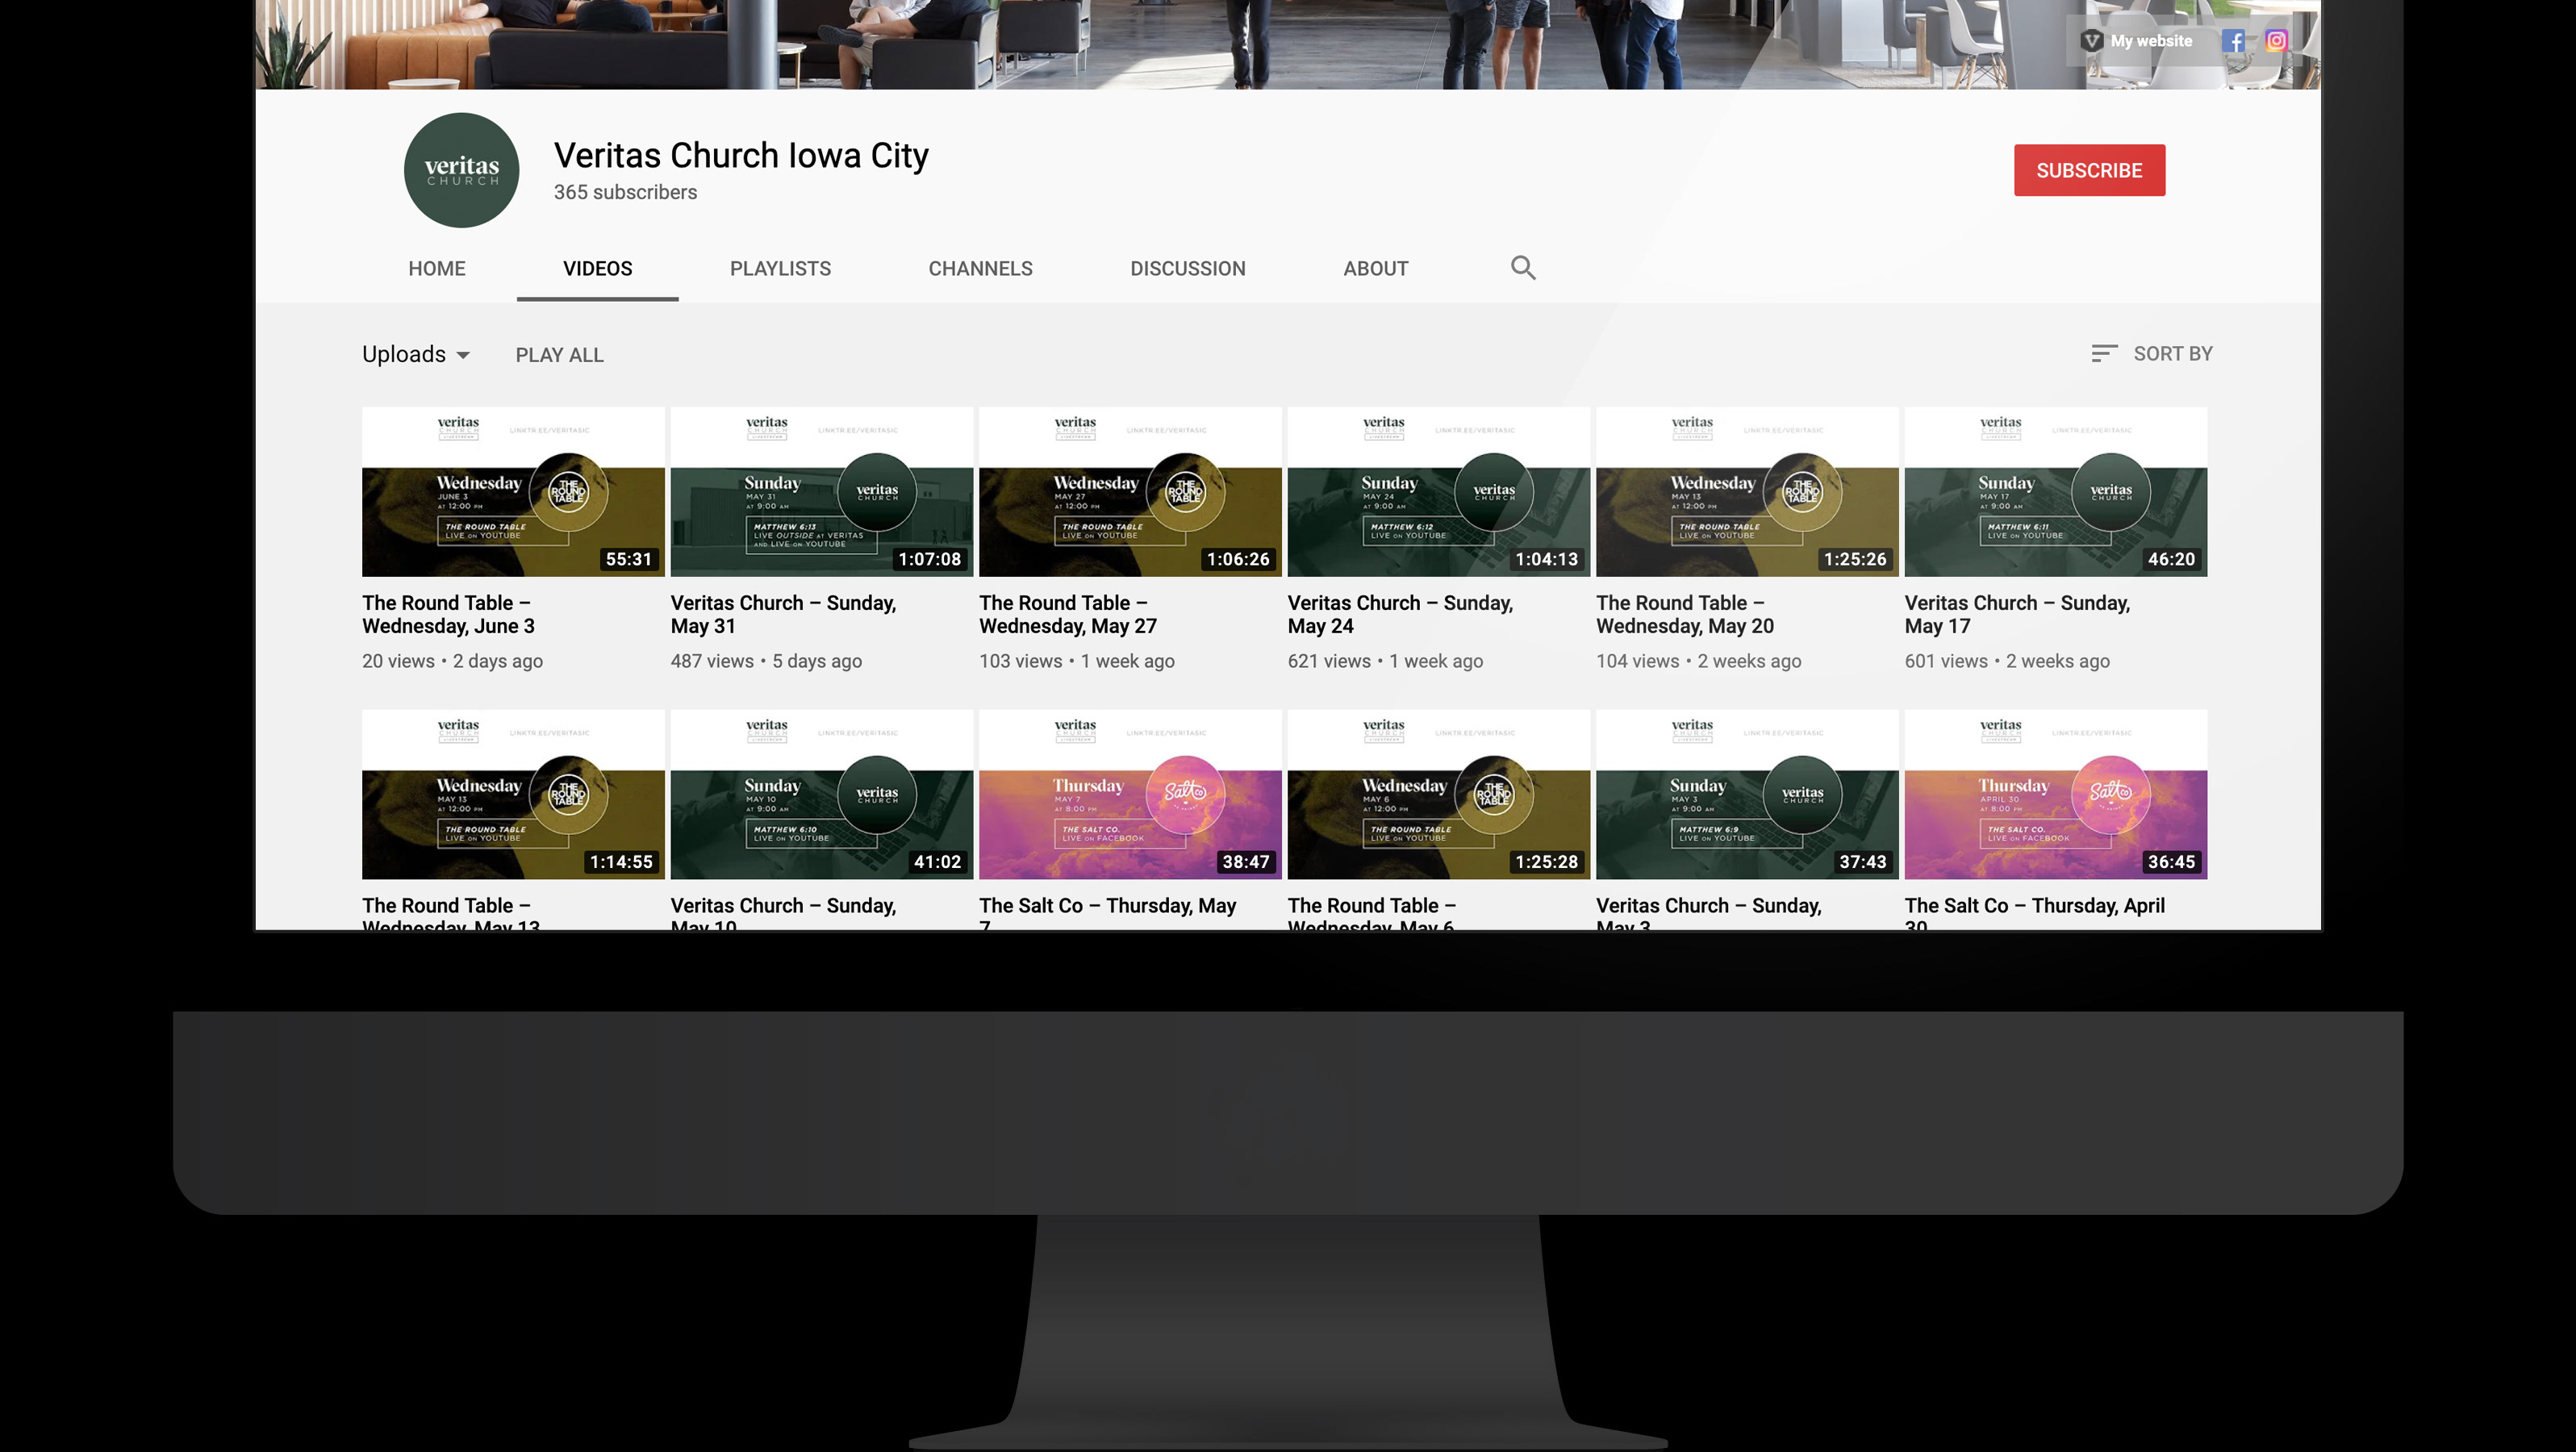Viewport: 2576px width, 1452px height.
Task: Click title 'Veritas Church – Sunday, May 24'
Action: coord(1400,614)
